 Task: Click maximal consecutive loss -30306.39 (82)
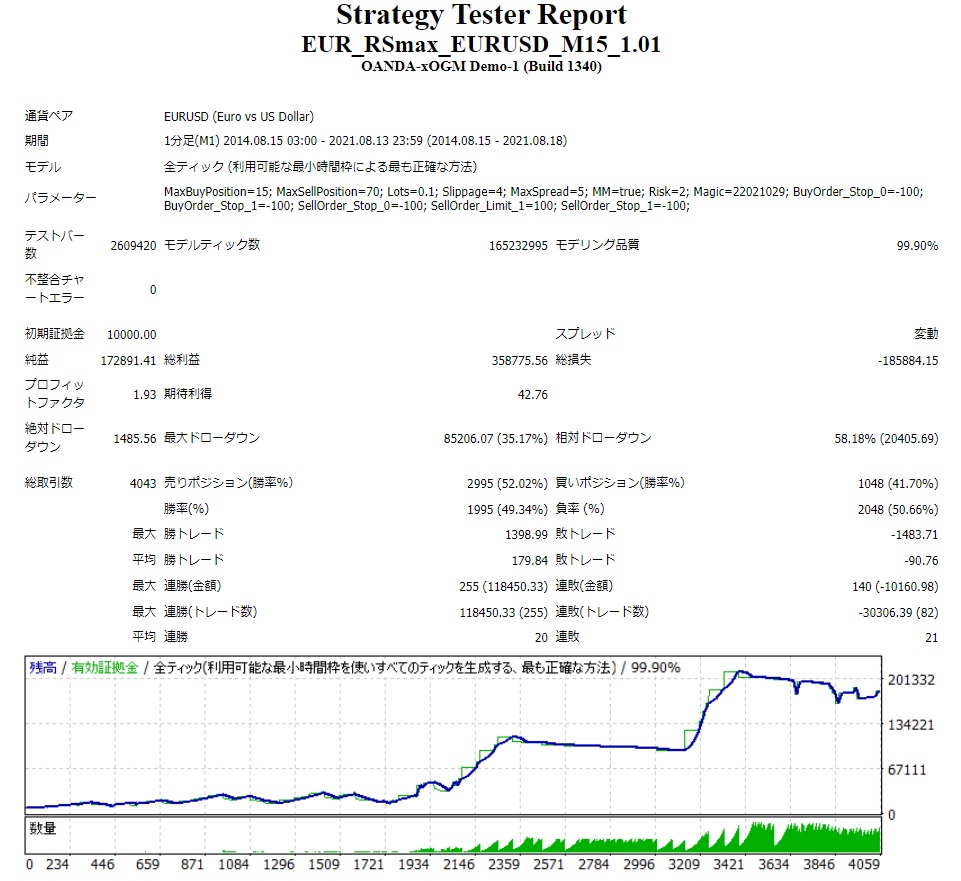tap(898, 612)
